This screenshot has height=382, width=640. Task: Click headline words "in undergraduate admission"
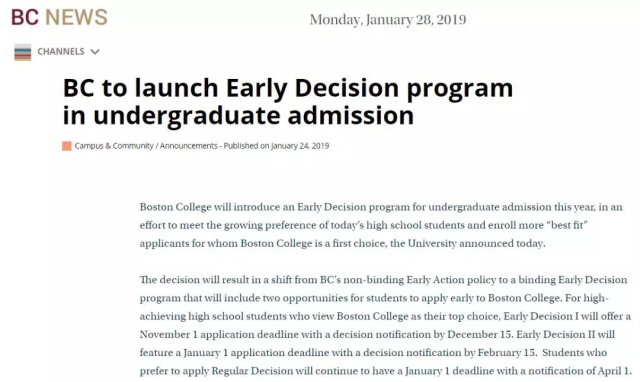click(x=238, y=115)
